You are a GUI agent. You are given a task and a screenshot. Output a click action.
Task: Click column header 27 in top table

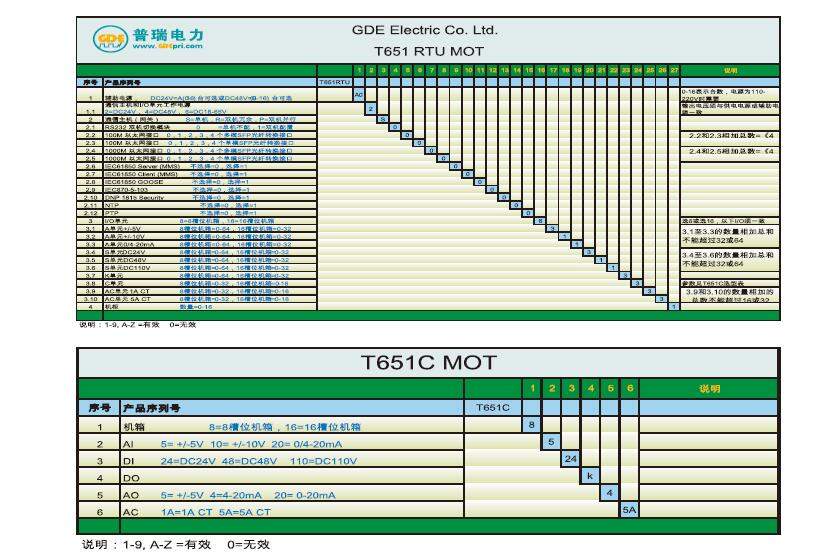(x=675, y=71)
